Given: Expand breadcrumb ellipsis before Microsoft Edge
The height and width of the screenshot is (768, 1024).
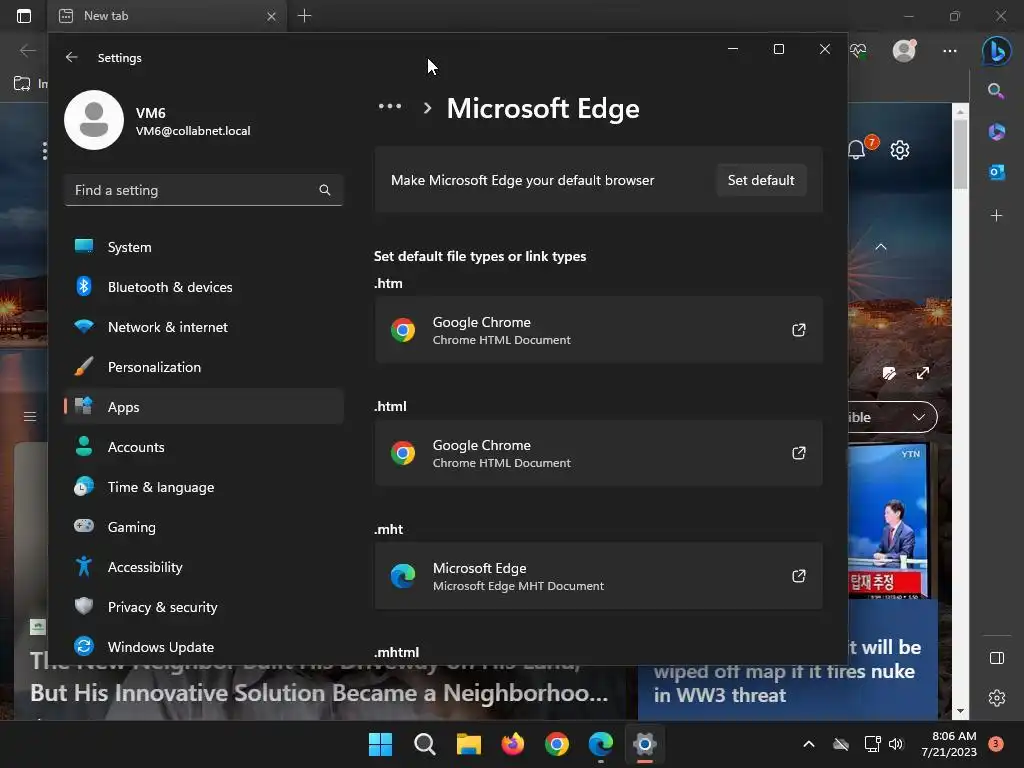Looking at the screenshot, I should click(390, 106).
